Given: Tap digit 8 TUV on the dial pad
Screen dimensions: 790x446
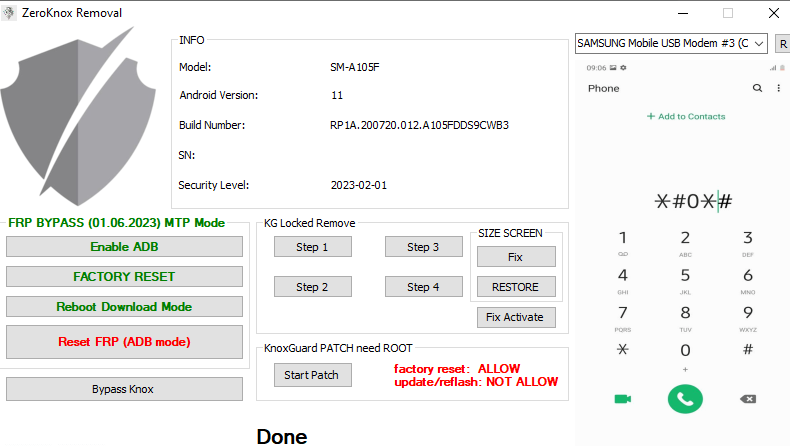Looking at the screenshot, I should [685, 317].
